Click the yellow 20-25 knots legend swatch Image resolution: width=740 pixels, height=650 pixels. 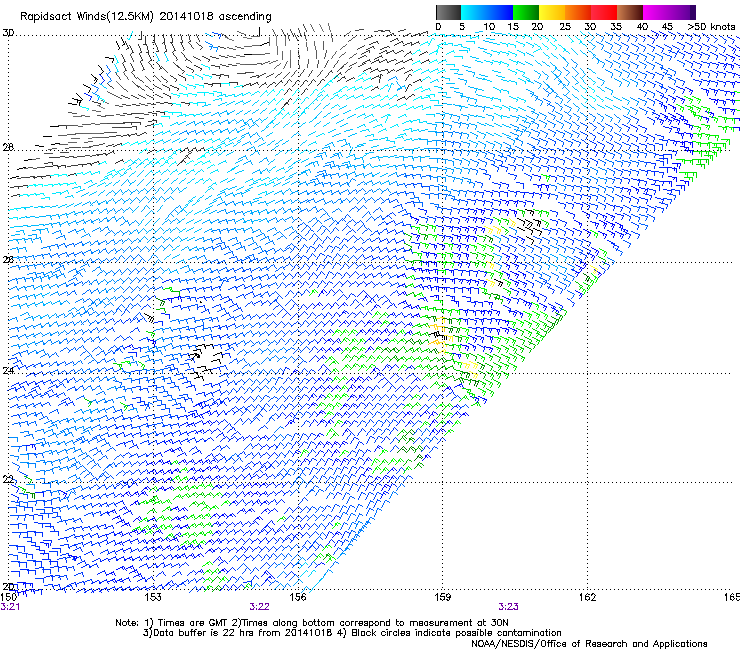pos(552,12)
